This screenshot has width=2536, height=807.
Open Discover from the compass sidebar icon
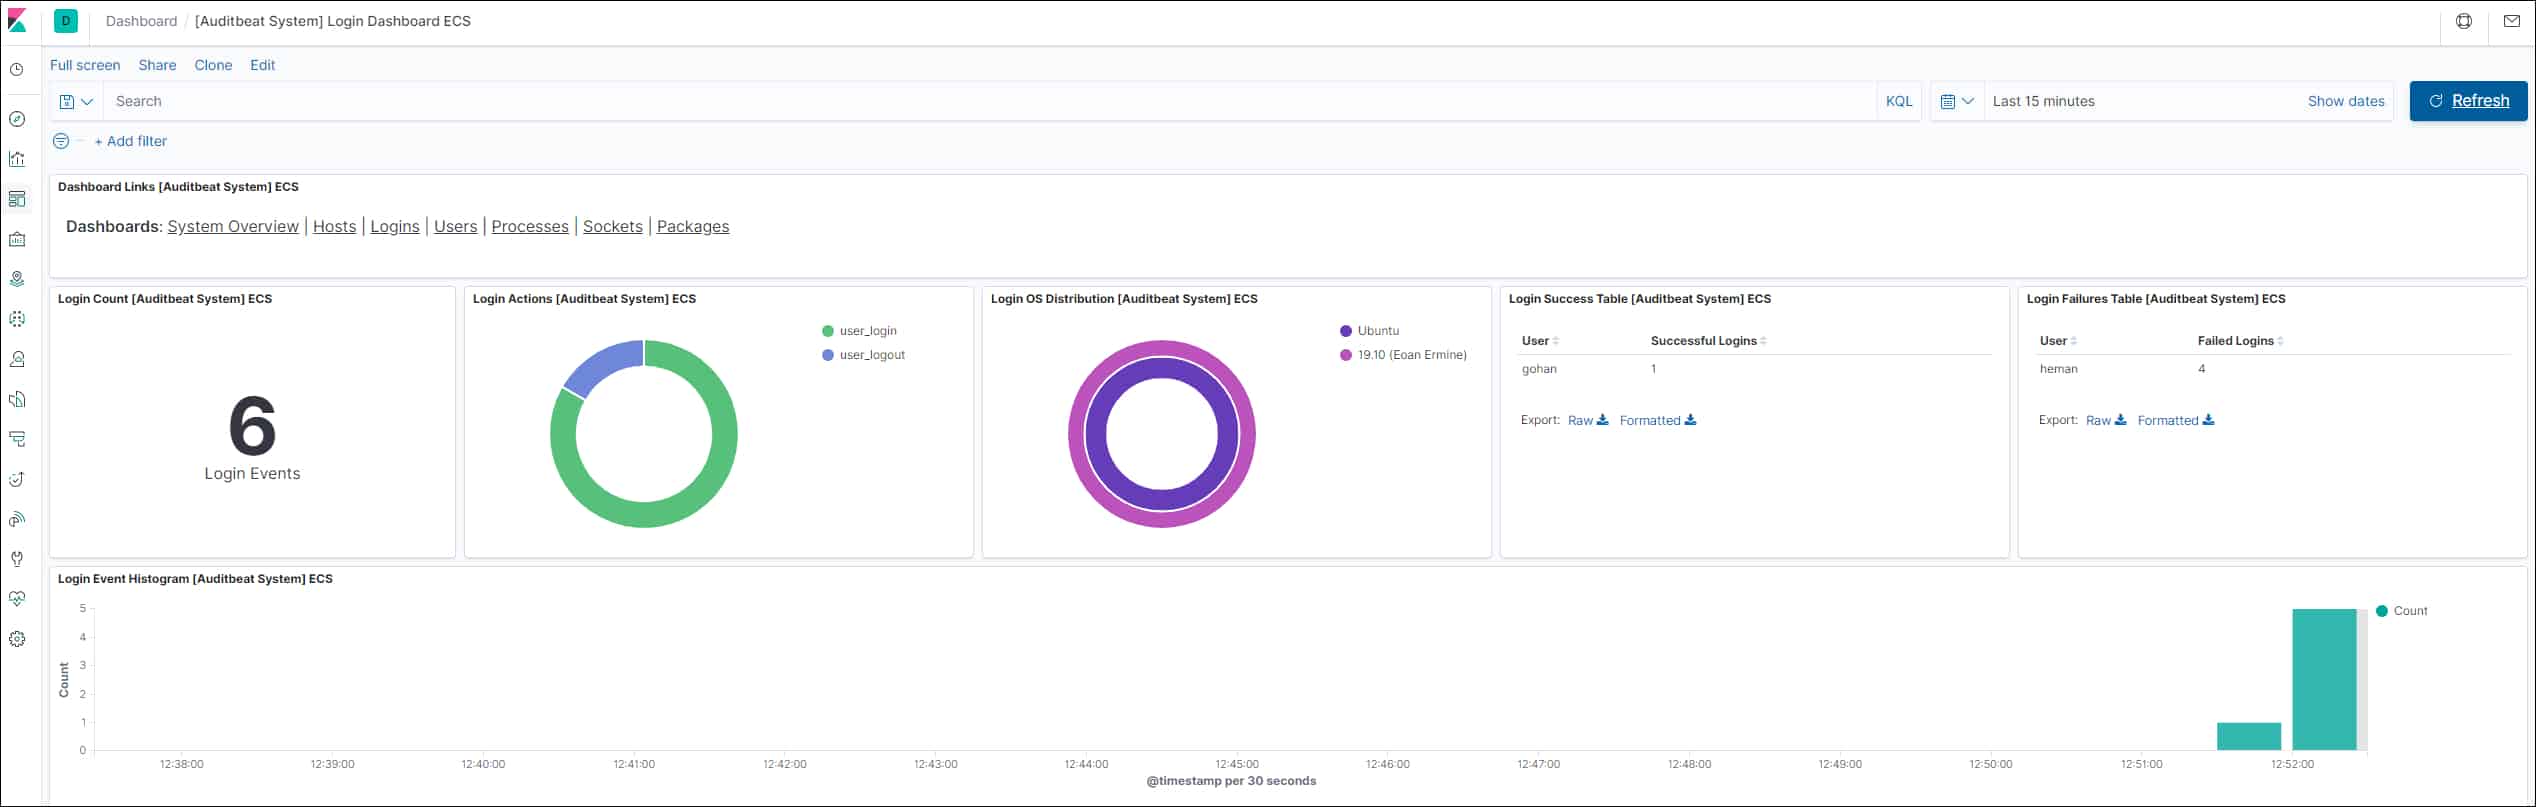tap(17, 119)
